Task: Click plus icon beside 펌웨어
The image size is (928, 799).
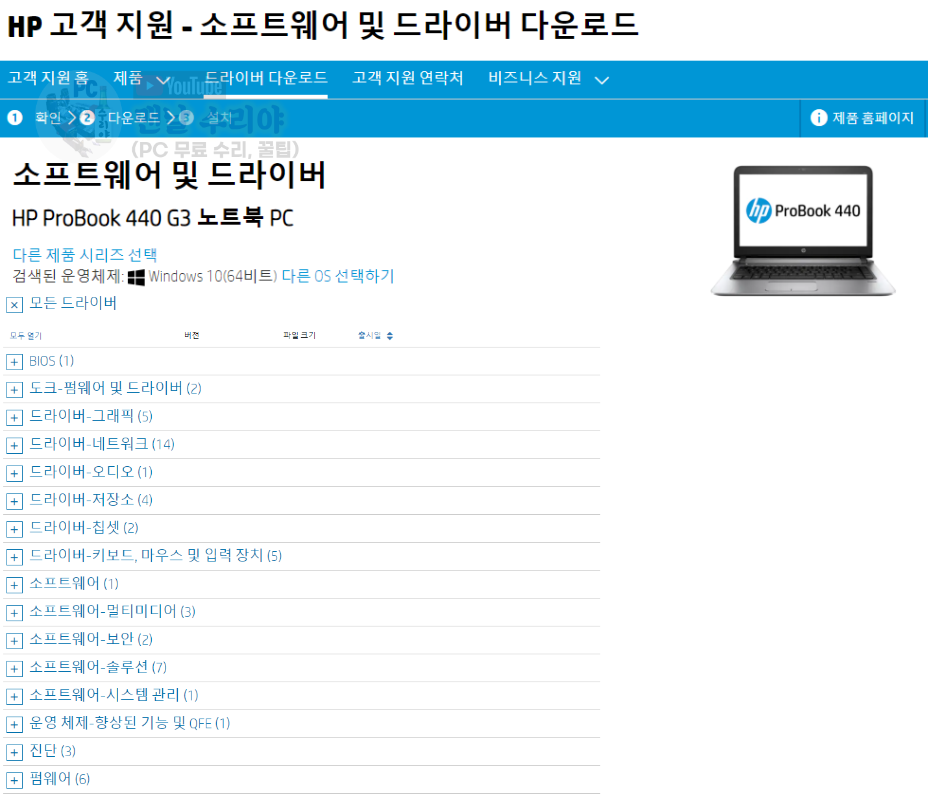Action: point(14,780)
